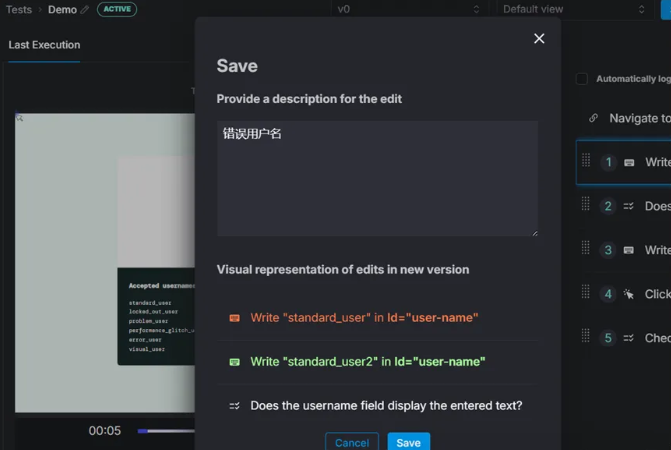Image resolution: width=671 pixels, height=450 pixels.
Task: Open the Tests breadcrumb link
Action: tap(19, 9)
